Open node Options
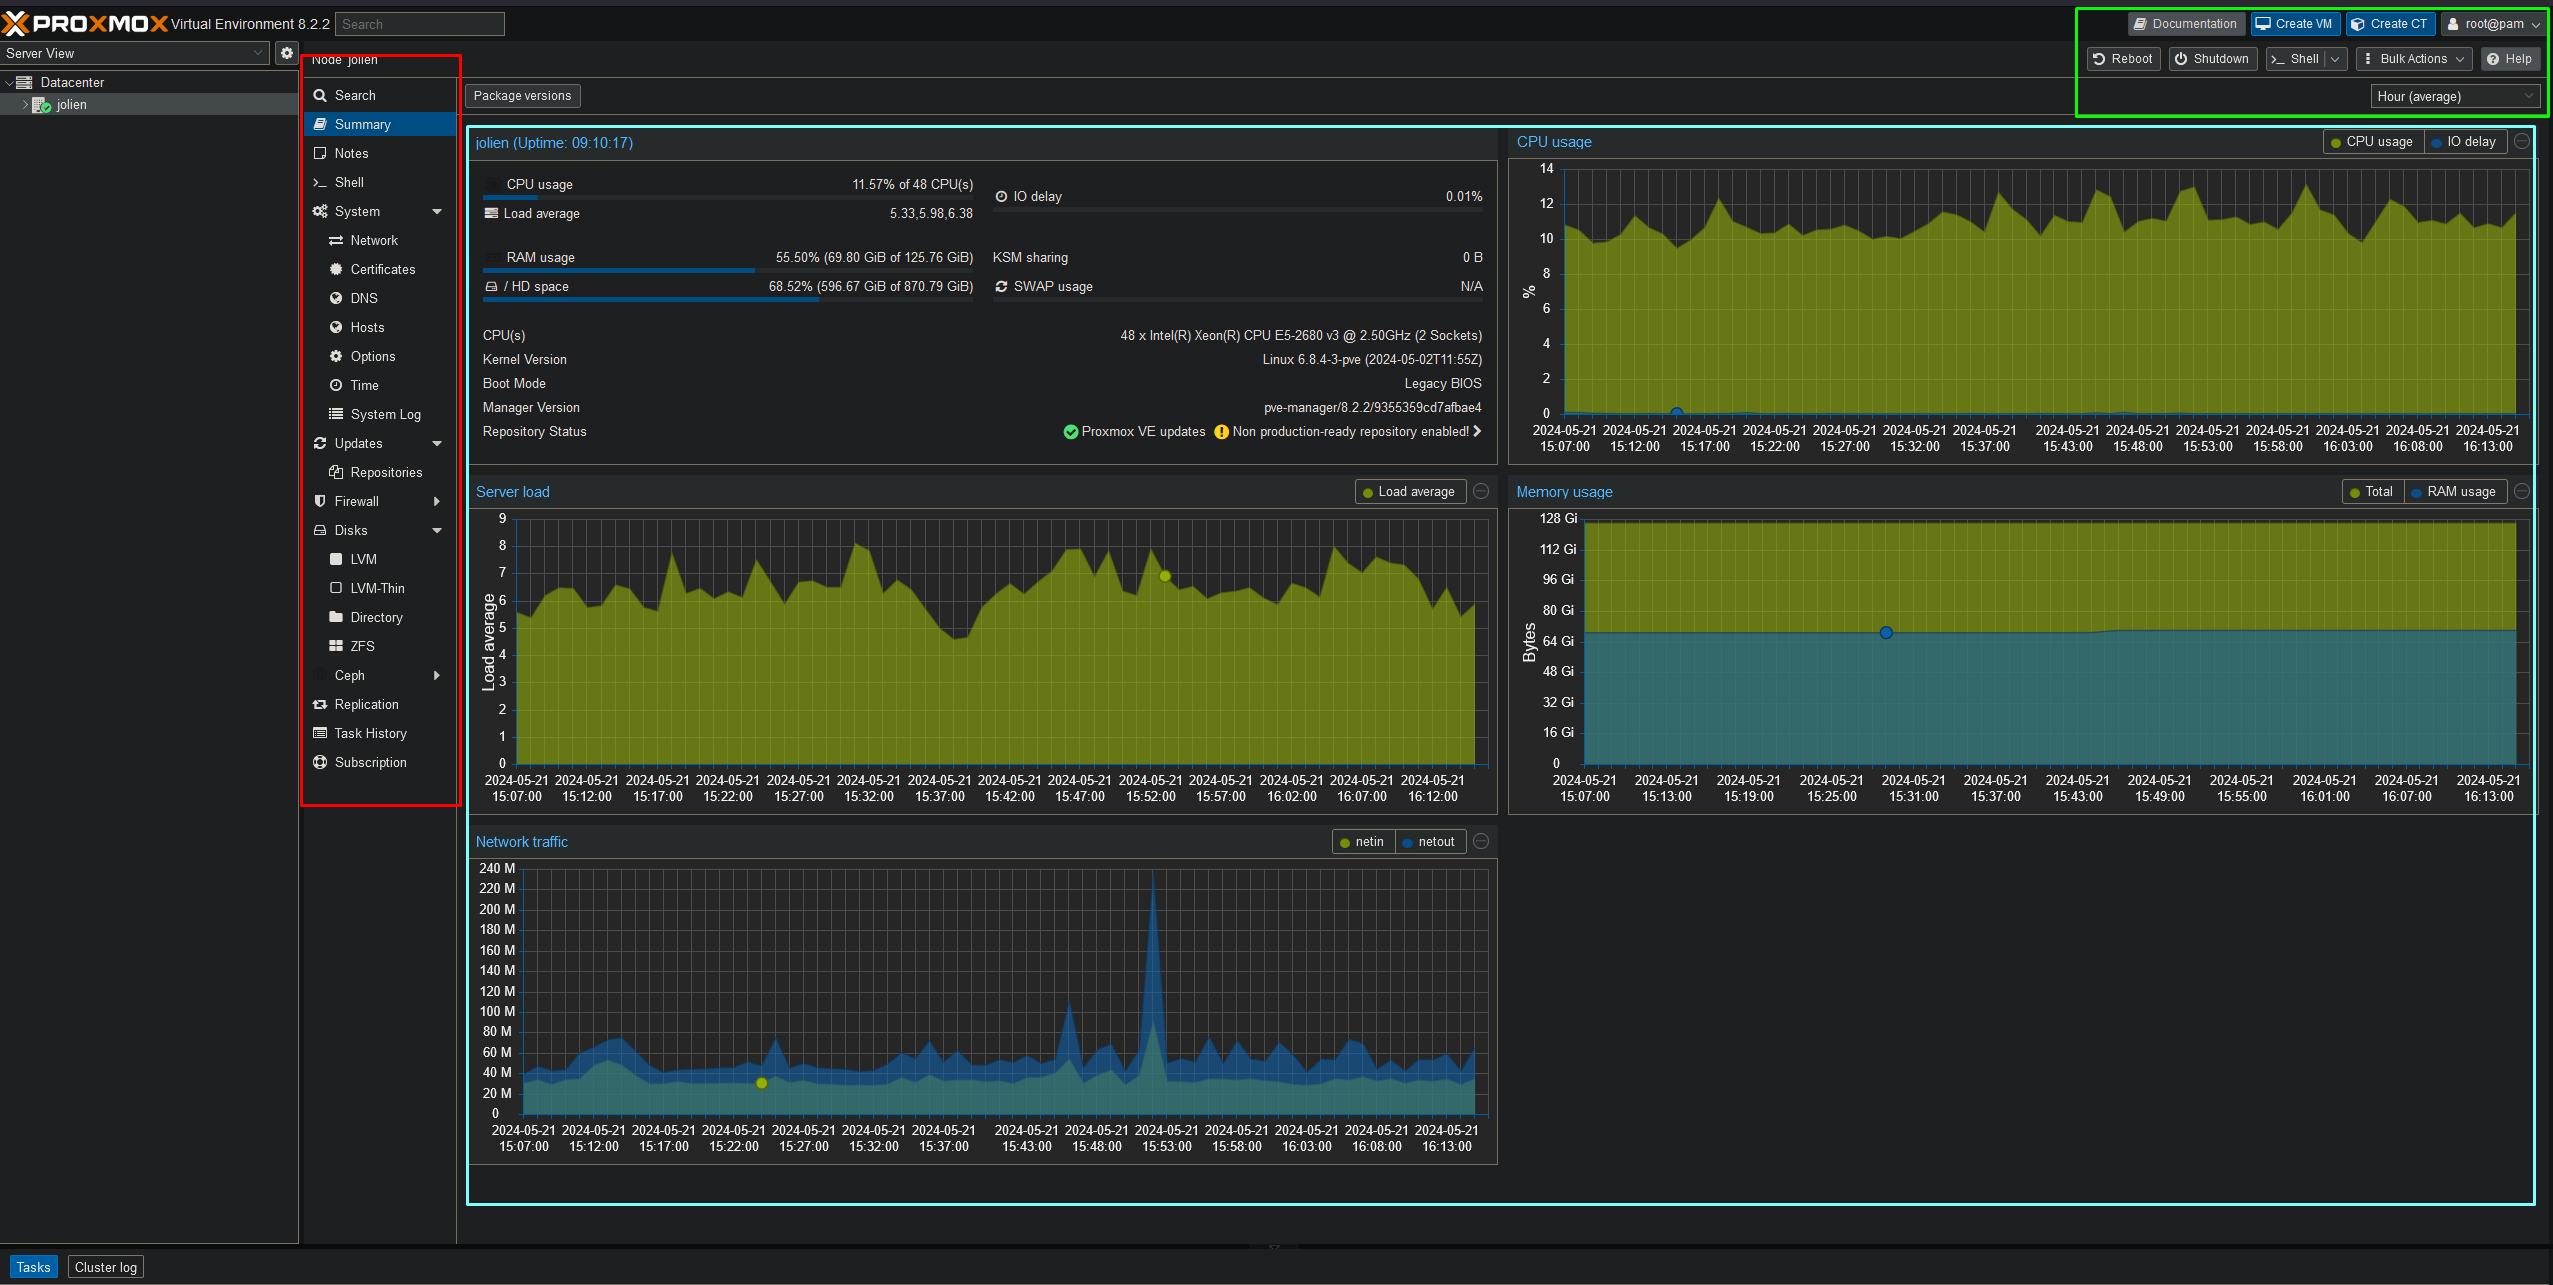The height and width of the screenshot is (1285, 2553). pyautogui.click(x=380, y=356)
